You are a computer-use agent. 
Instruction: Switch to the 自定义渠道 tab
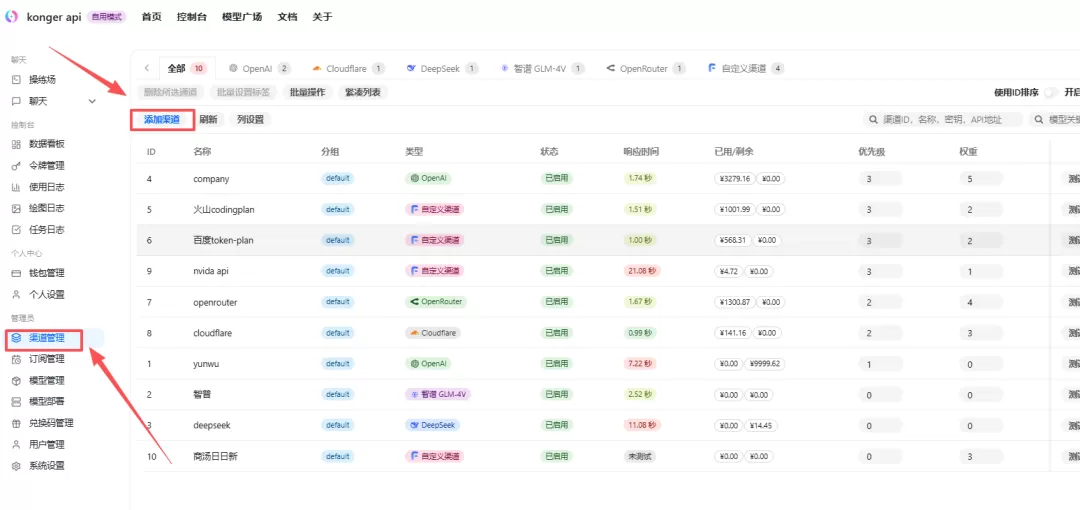point(747,68)
